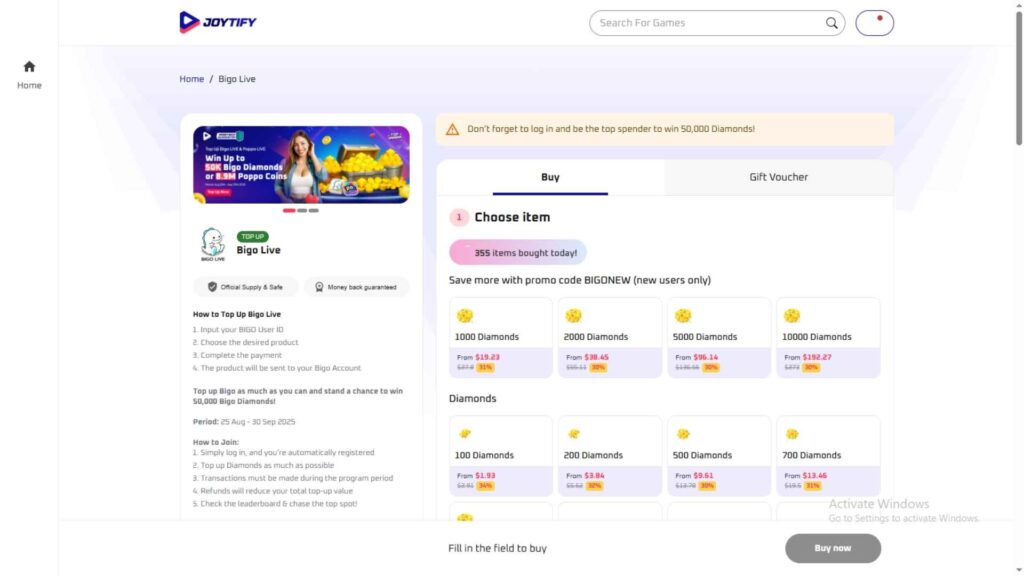Click the Period 25 Aug - 30 Sep 2025 text

pyautogui.click(x=244, y=422)
